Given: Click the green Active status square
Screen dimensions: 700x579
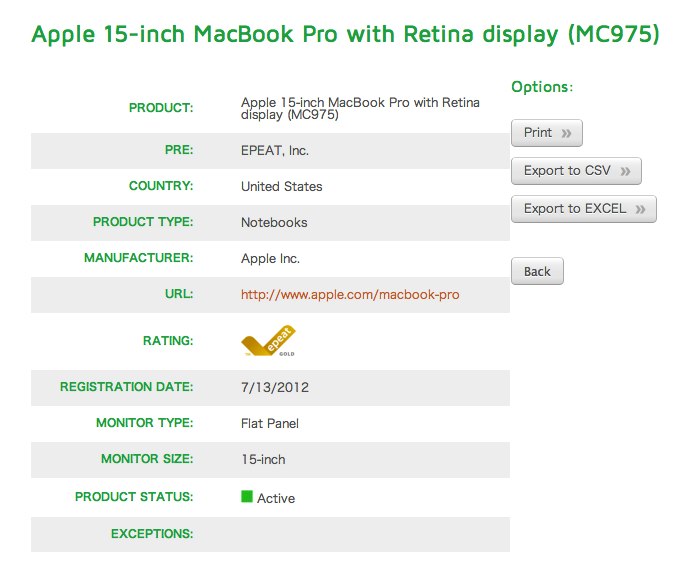Looking at the screenshot, I should click(x=247, y=496).
